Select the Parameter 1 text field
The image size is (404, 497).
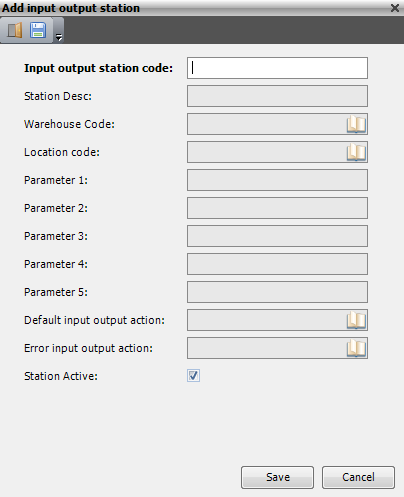(x=277, y=180)
